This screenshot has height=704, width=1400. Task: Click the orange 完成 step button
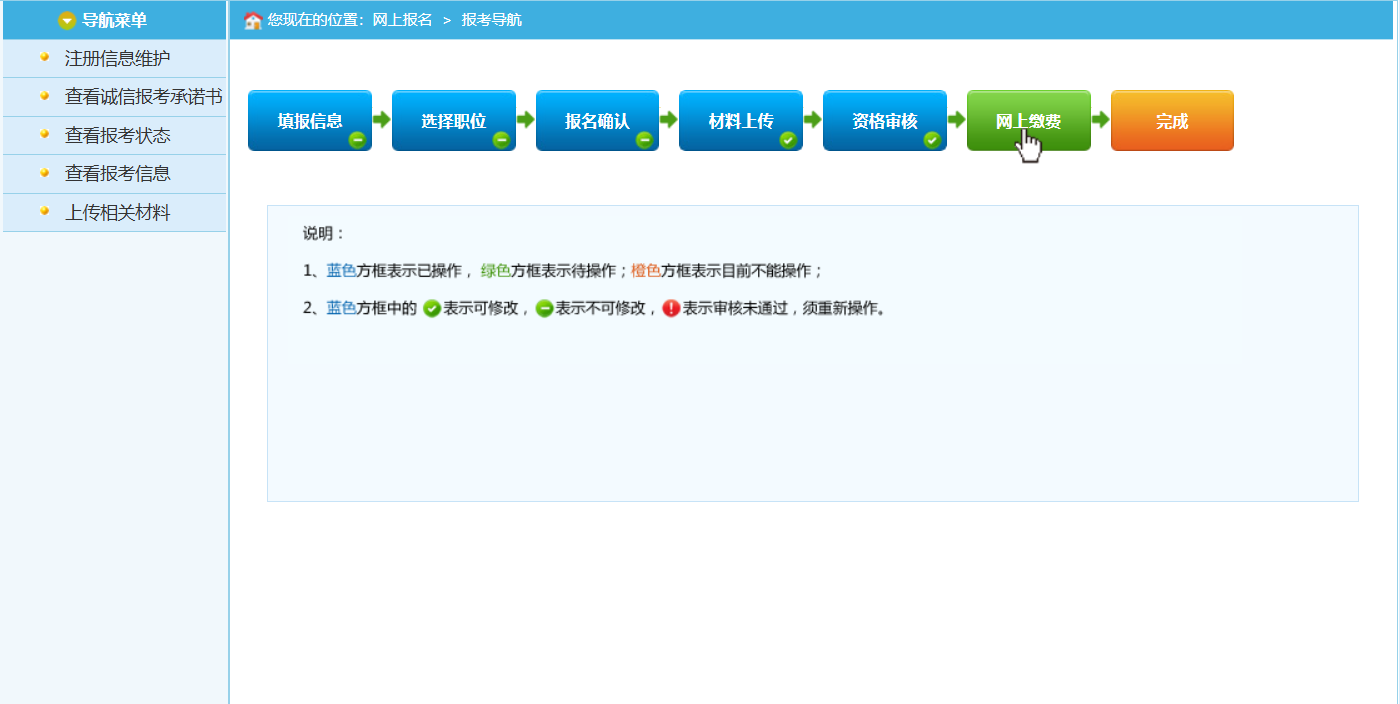point(1172,121)
